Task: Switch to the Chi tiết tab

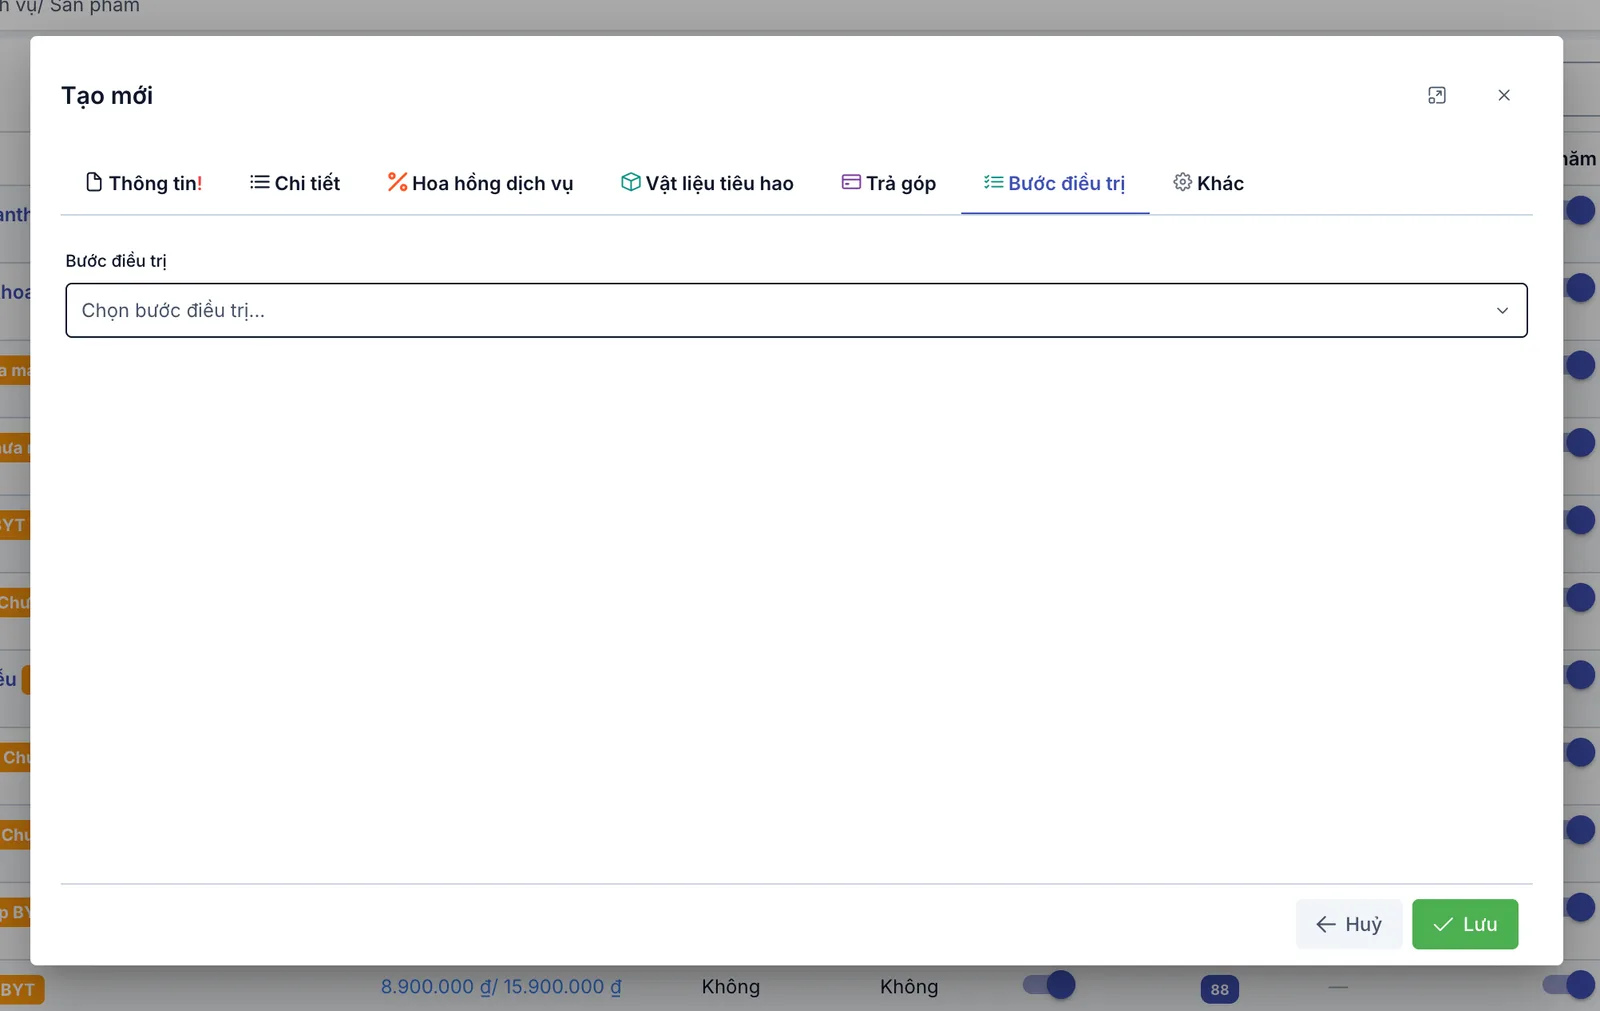Action: coord(295,183)
